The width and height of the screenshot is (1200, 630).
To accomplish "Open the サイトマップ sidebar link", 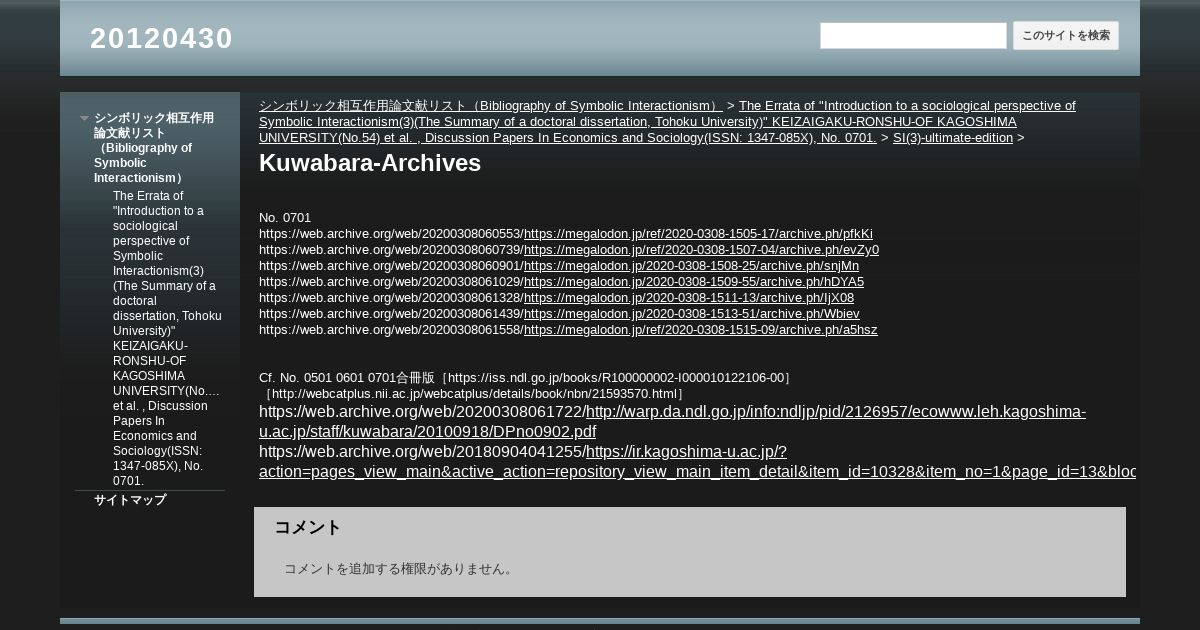I will coord(130,500).
